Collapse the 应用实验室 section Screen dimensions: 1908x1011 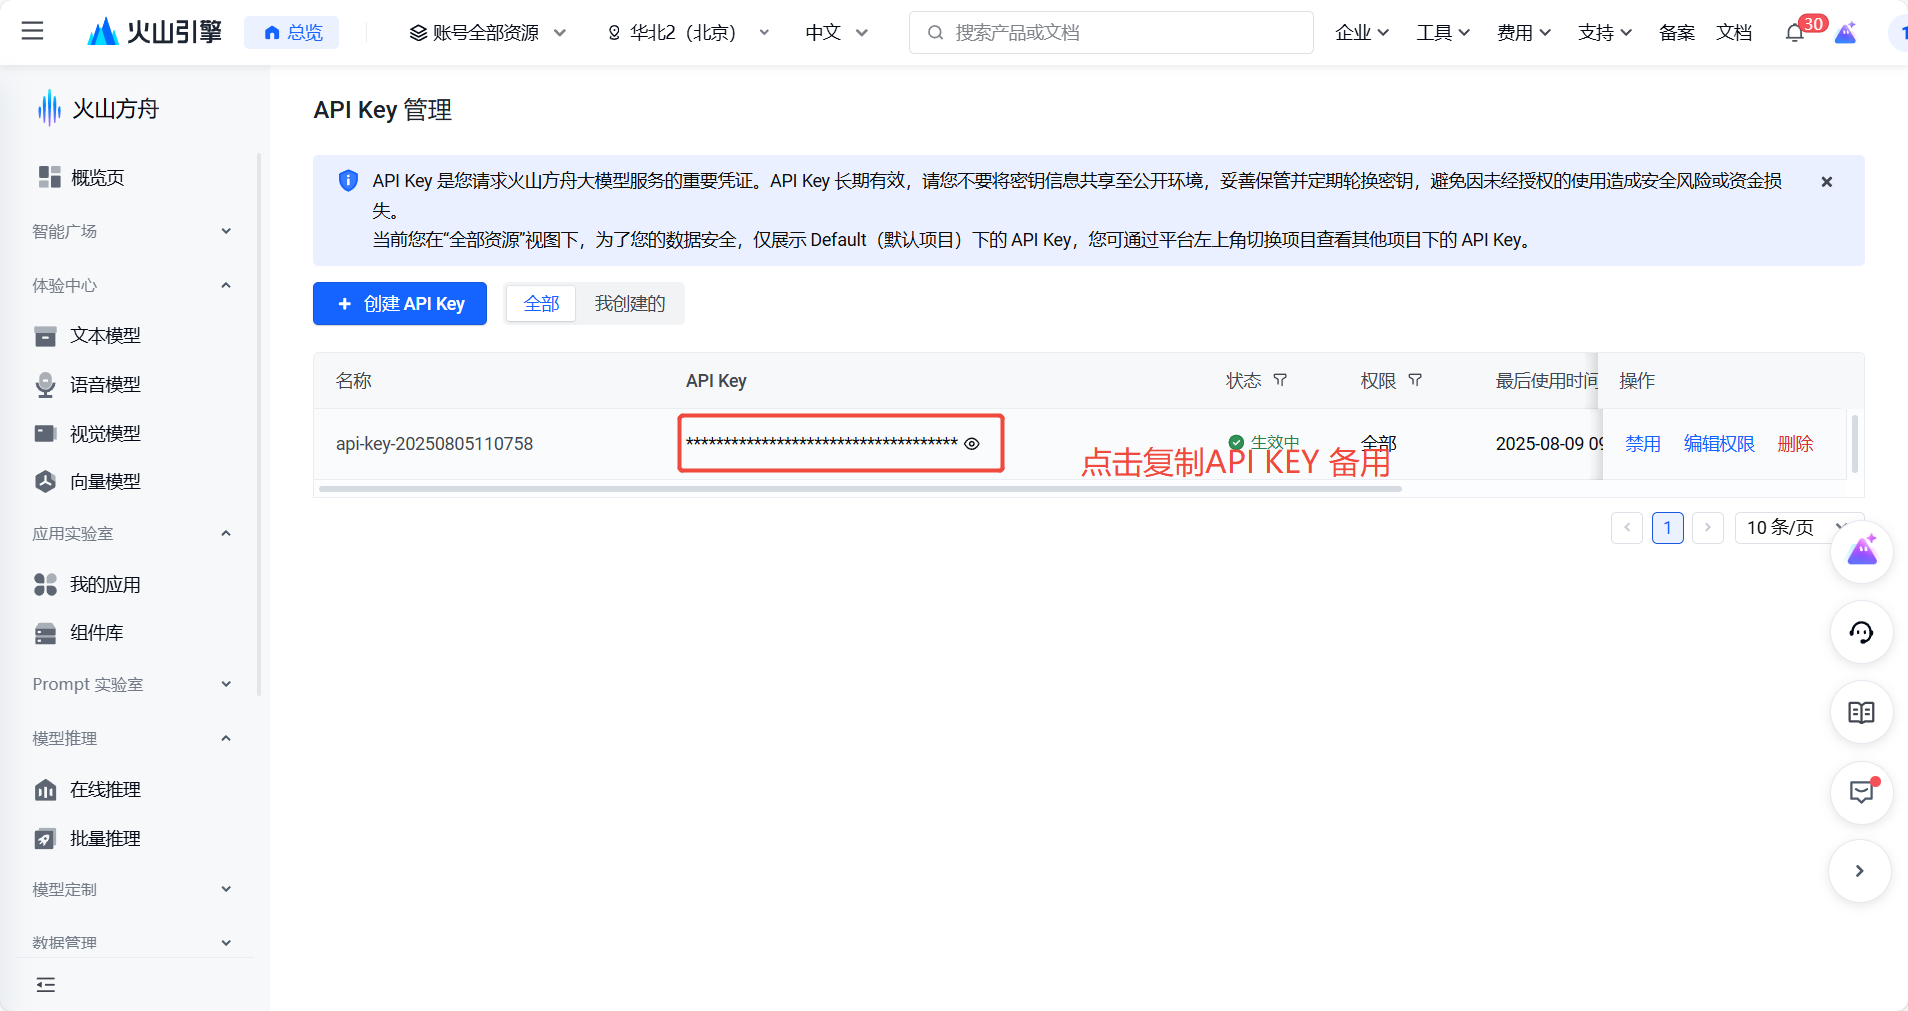point(131,534)
